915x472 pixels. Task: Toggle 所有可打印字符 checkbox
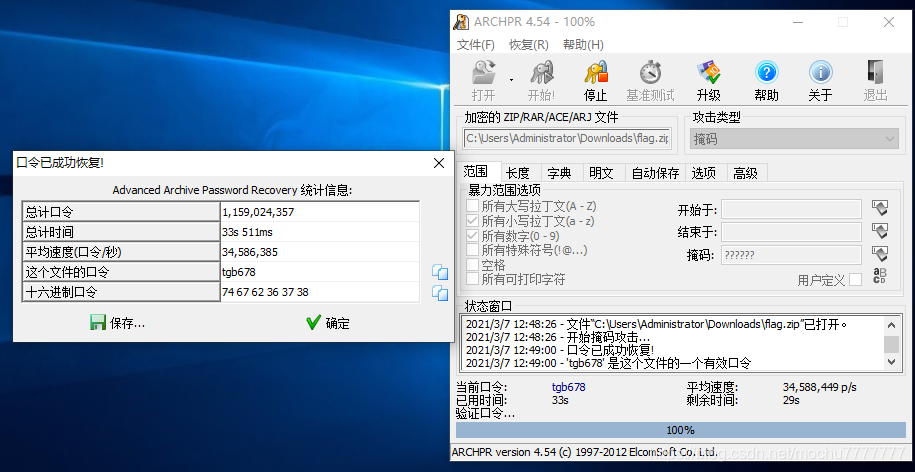(472, 279)
